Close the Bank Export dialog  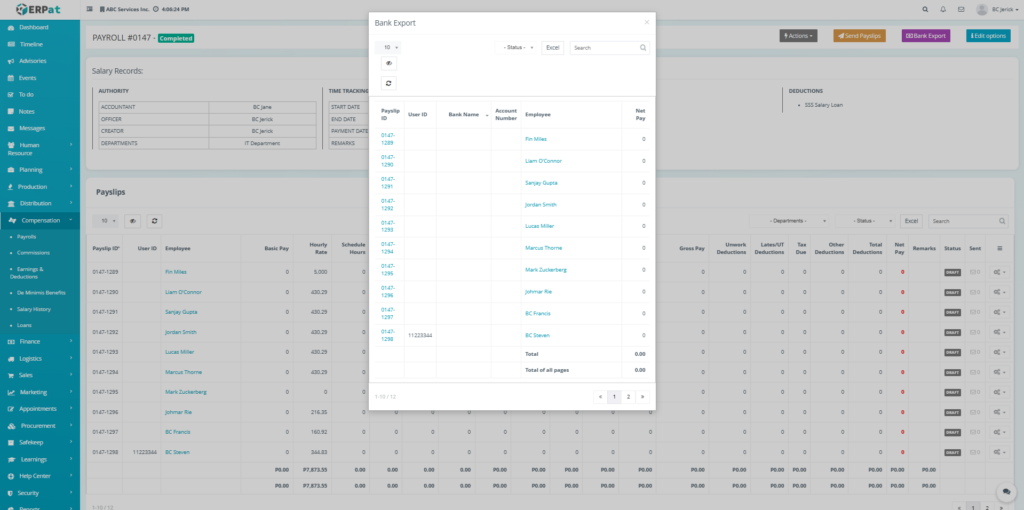646,21
